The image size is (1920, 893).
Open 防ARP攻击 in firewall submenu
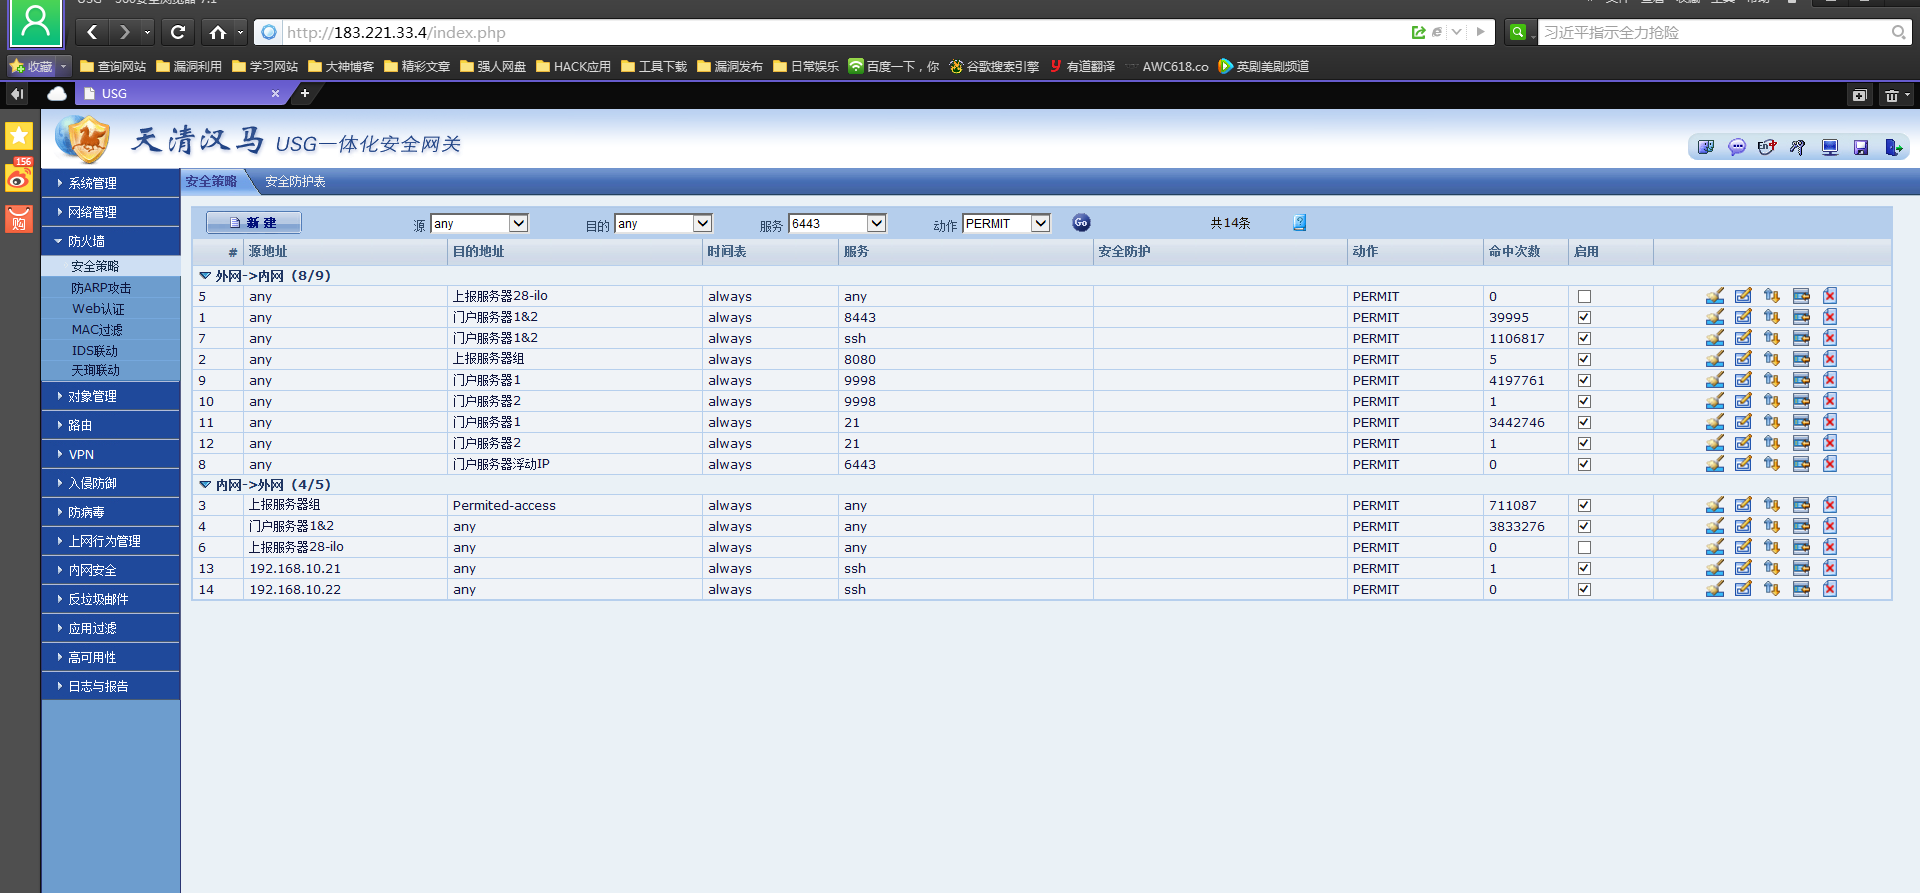point(101,288)
